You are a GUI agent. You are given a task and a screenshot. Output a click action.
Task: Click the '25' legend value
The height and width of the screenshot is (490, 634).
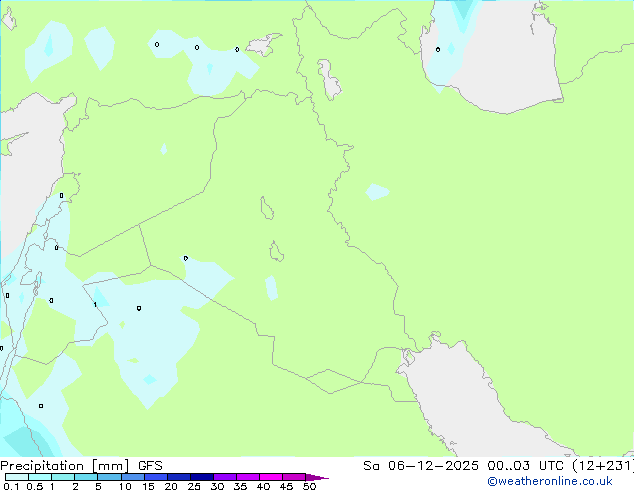click(x=194, y=486)
